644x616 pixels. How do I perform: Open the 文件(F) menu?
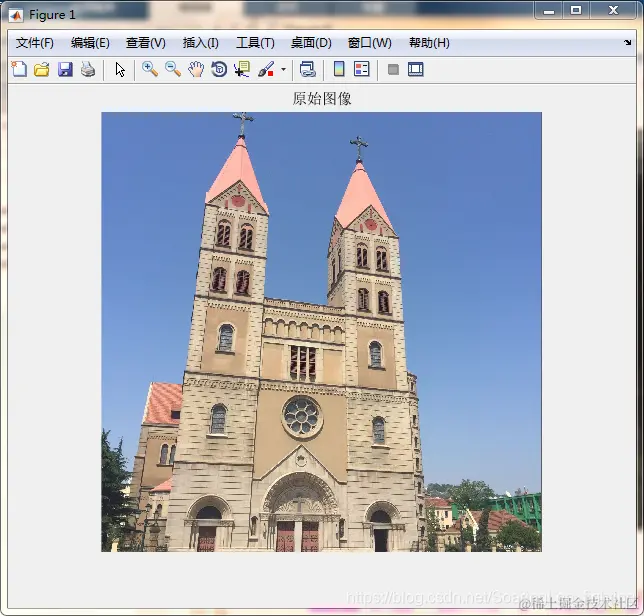pos(35,43)
